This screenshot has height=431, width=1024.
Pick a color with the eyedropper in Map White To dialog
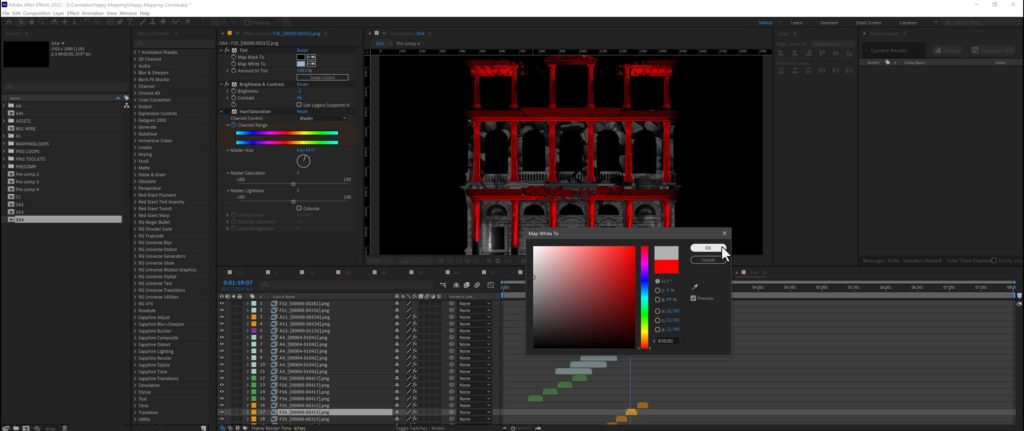tap(695, 287)
